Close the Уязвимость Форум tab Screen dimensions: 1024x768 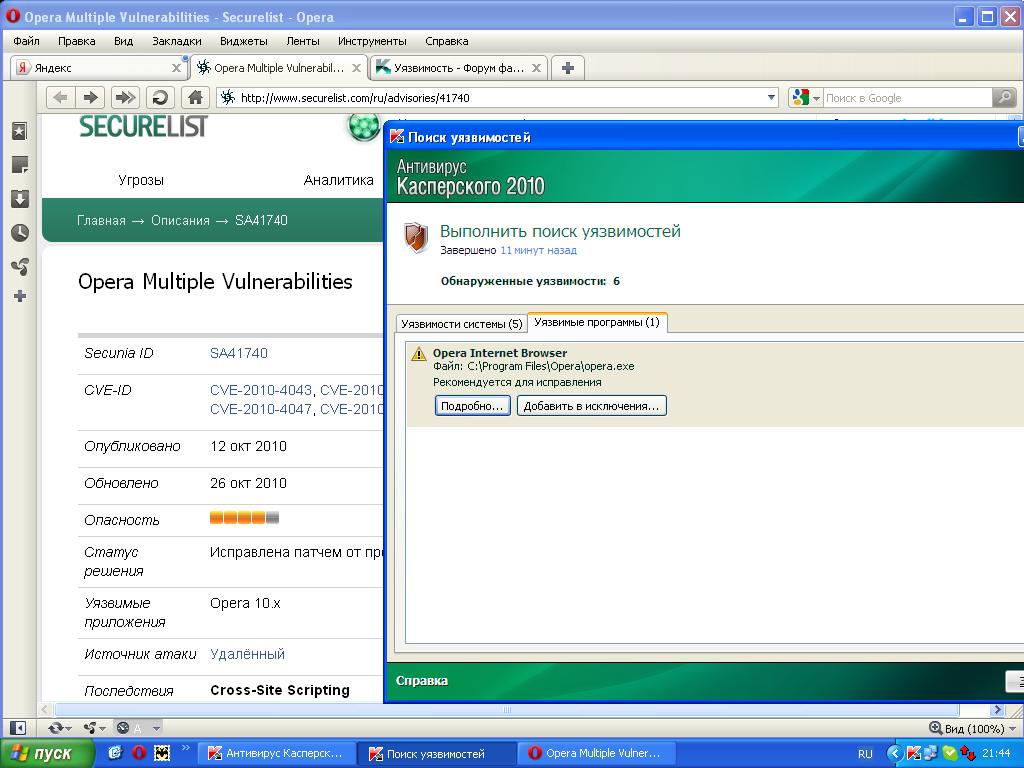(536, 68)
